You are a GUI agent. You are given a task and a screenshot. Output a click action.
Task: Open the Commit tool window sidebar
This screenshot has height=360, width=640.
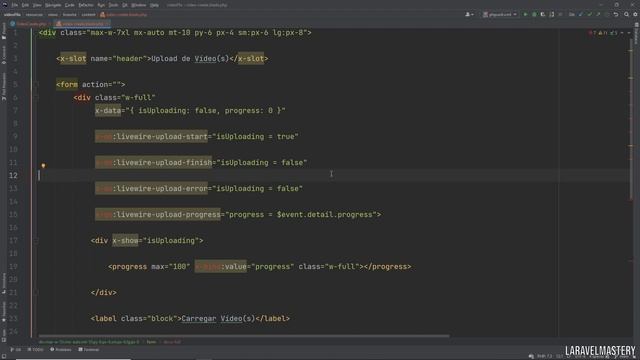[4, 55]
